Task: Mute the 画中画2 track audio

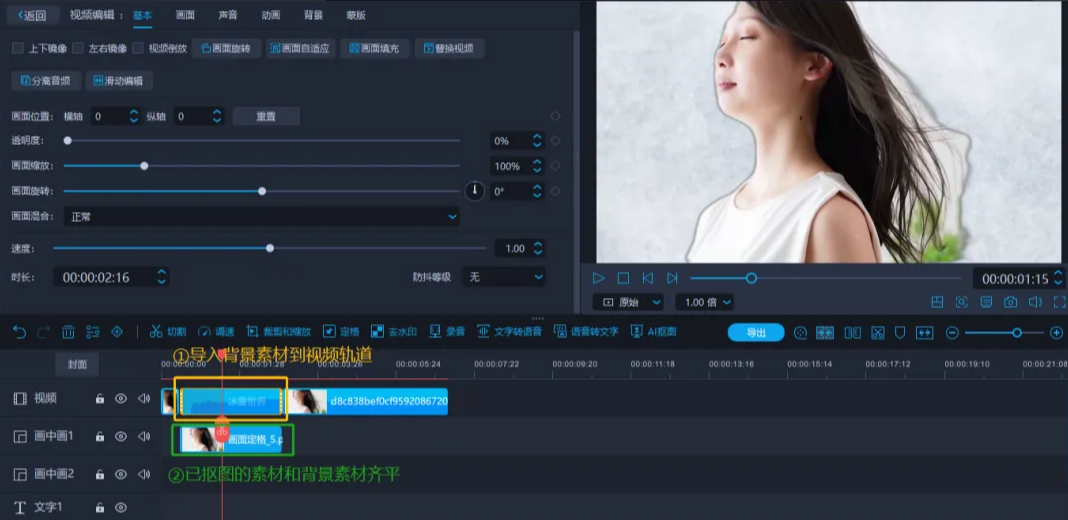Action: (x=144, y=474)
